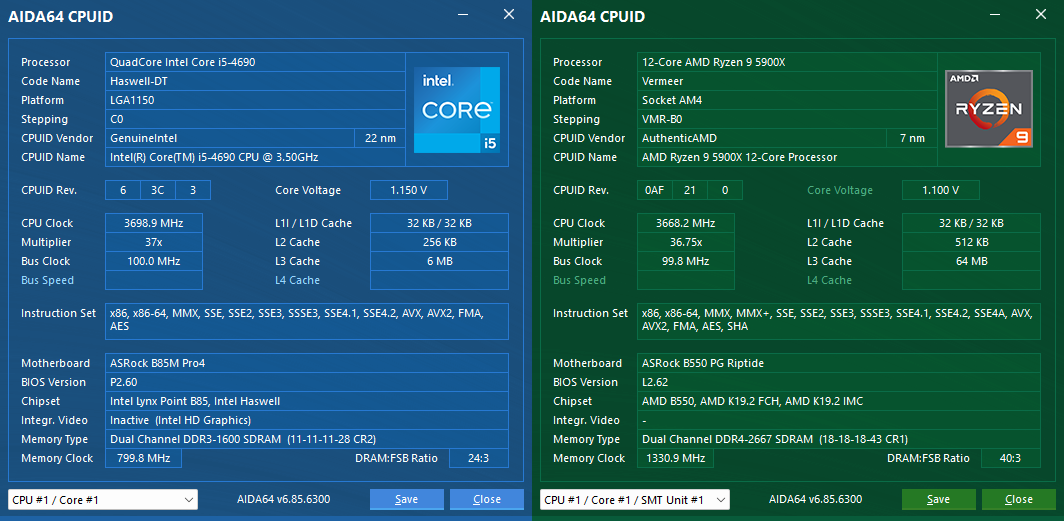Close the green AMD window with X icon

pos(1041,14)
